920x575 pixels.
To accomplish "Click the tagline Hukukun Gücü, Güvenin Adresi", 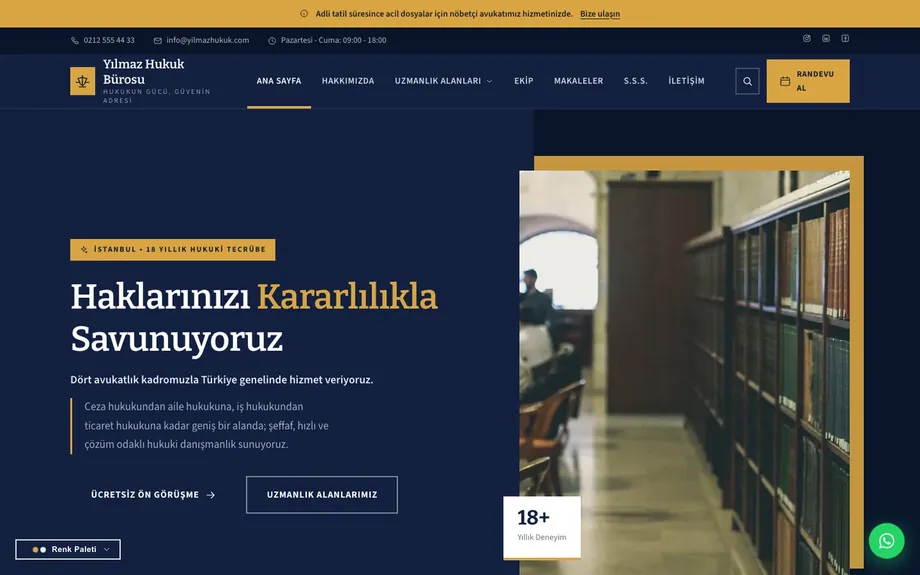I will click(x=157, y=96).
